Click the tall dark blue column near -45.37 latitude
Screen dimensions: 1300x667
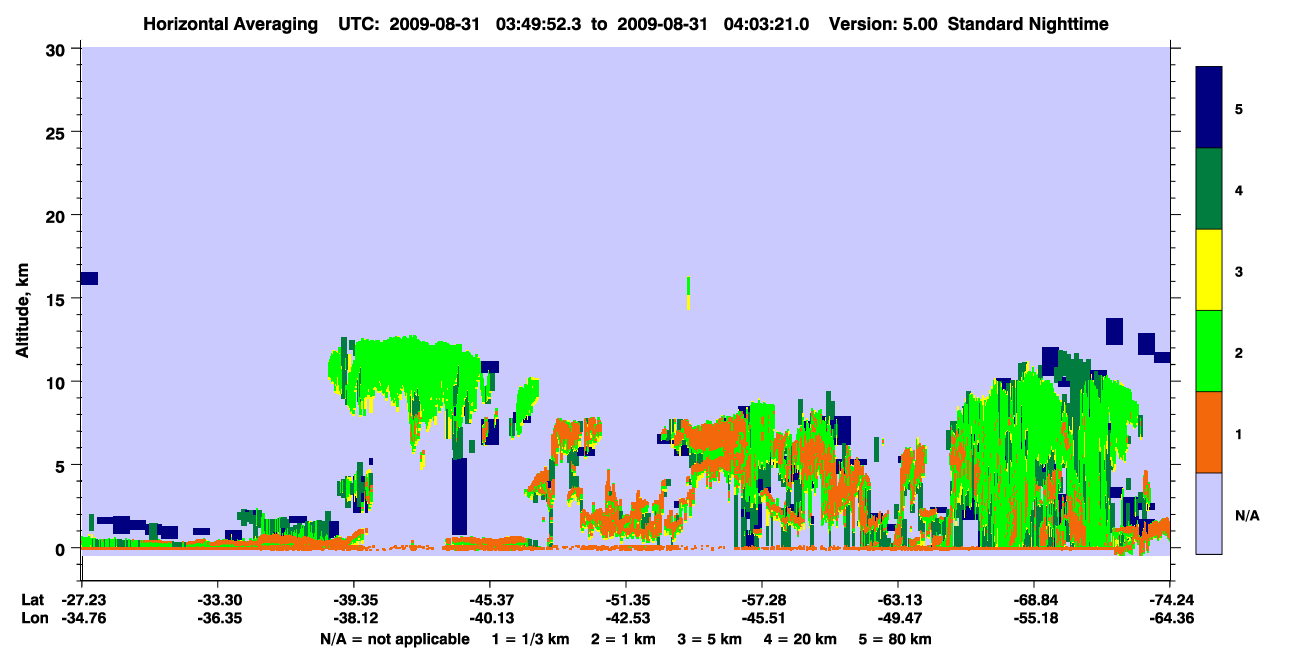pos(459,496)
